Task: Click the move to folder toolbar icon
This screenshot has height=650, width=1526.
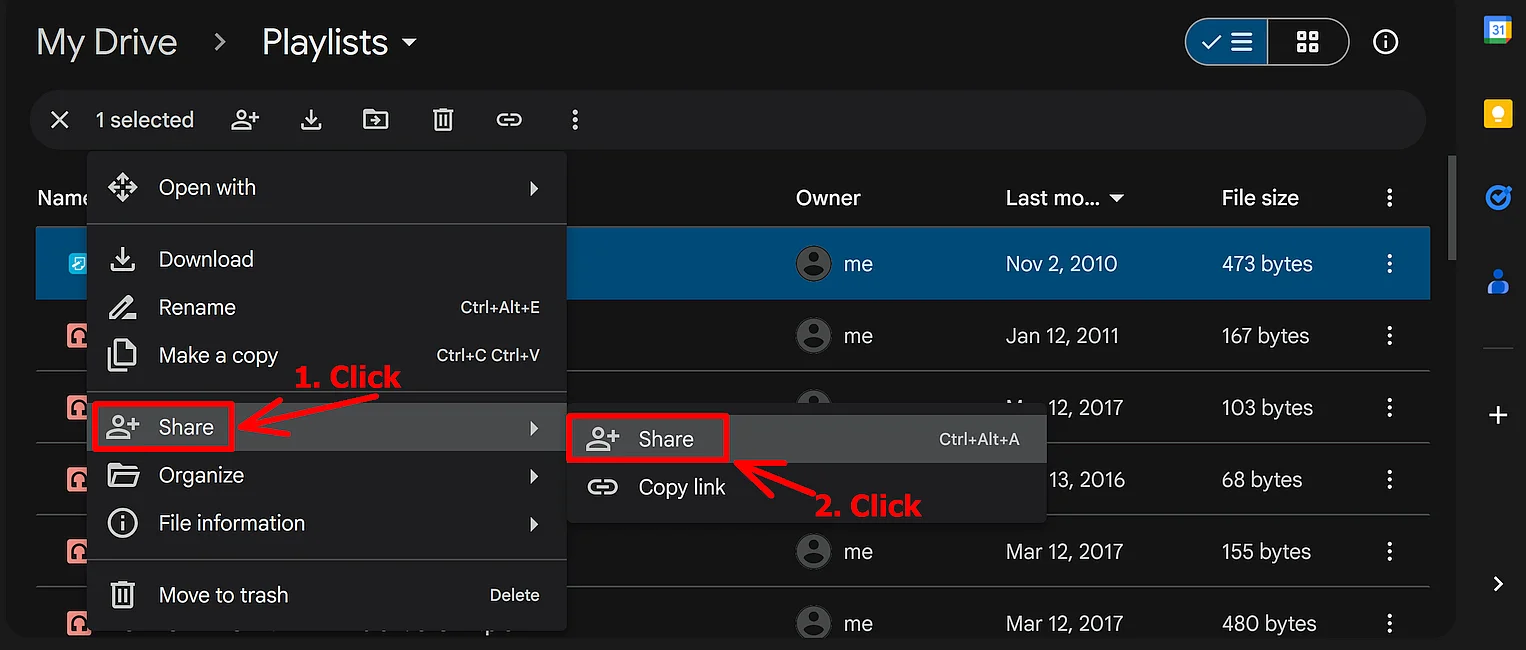Action: 375,120
